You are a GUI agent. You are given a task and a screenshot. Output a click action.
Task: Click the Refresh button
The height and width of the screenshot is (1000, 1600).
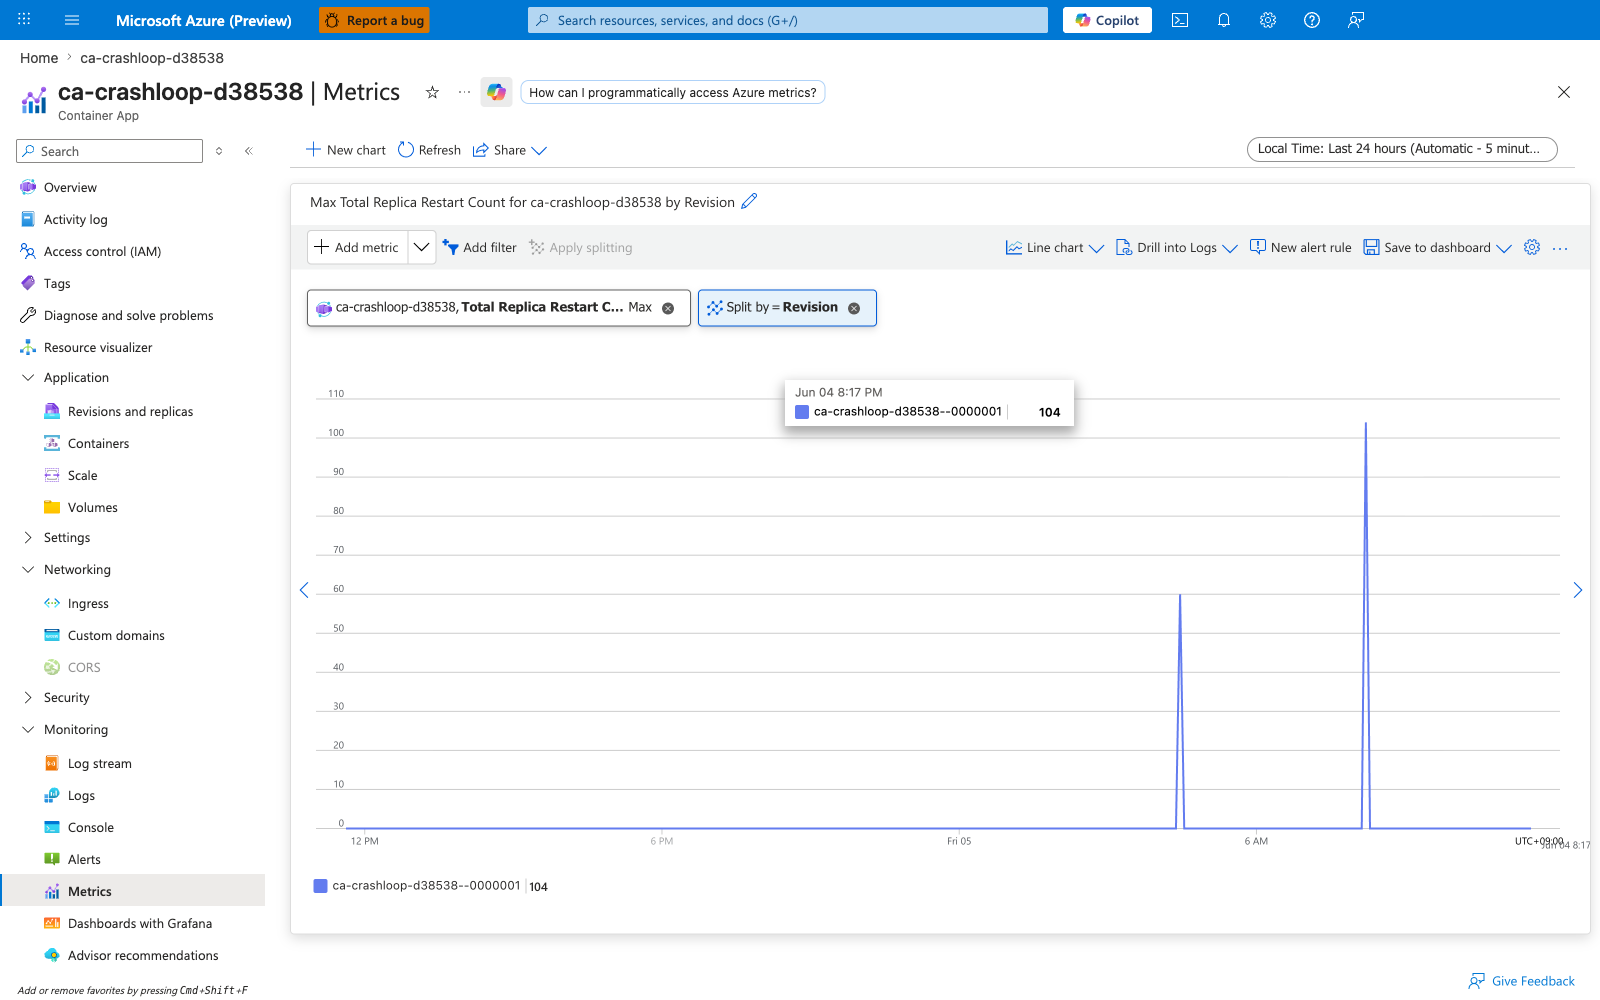(429, 150)
